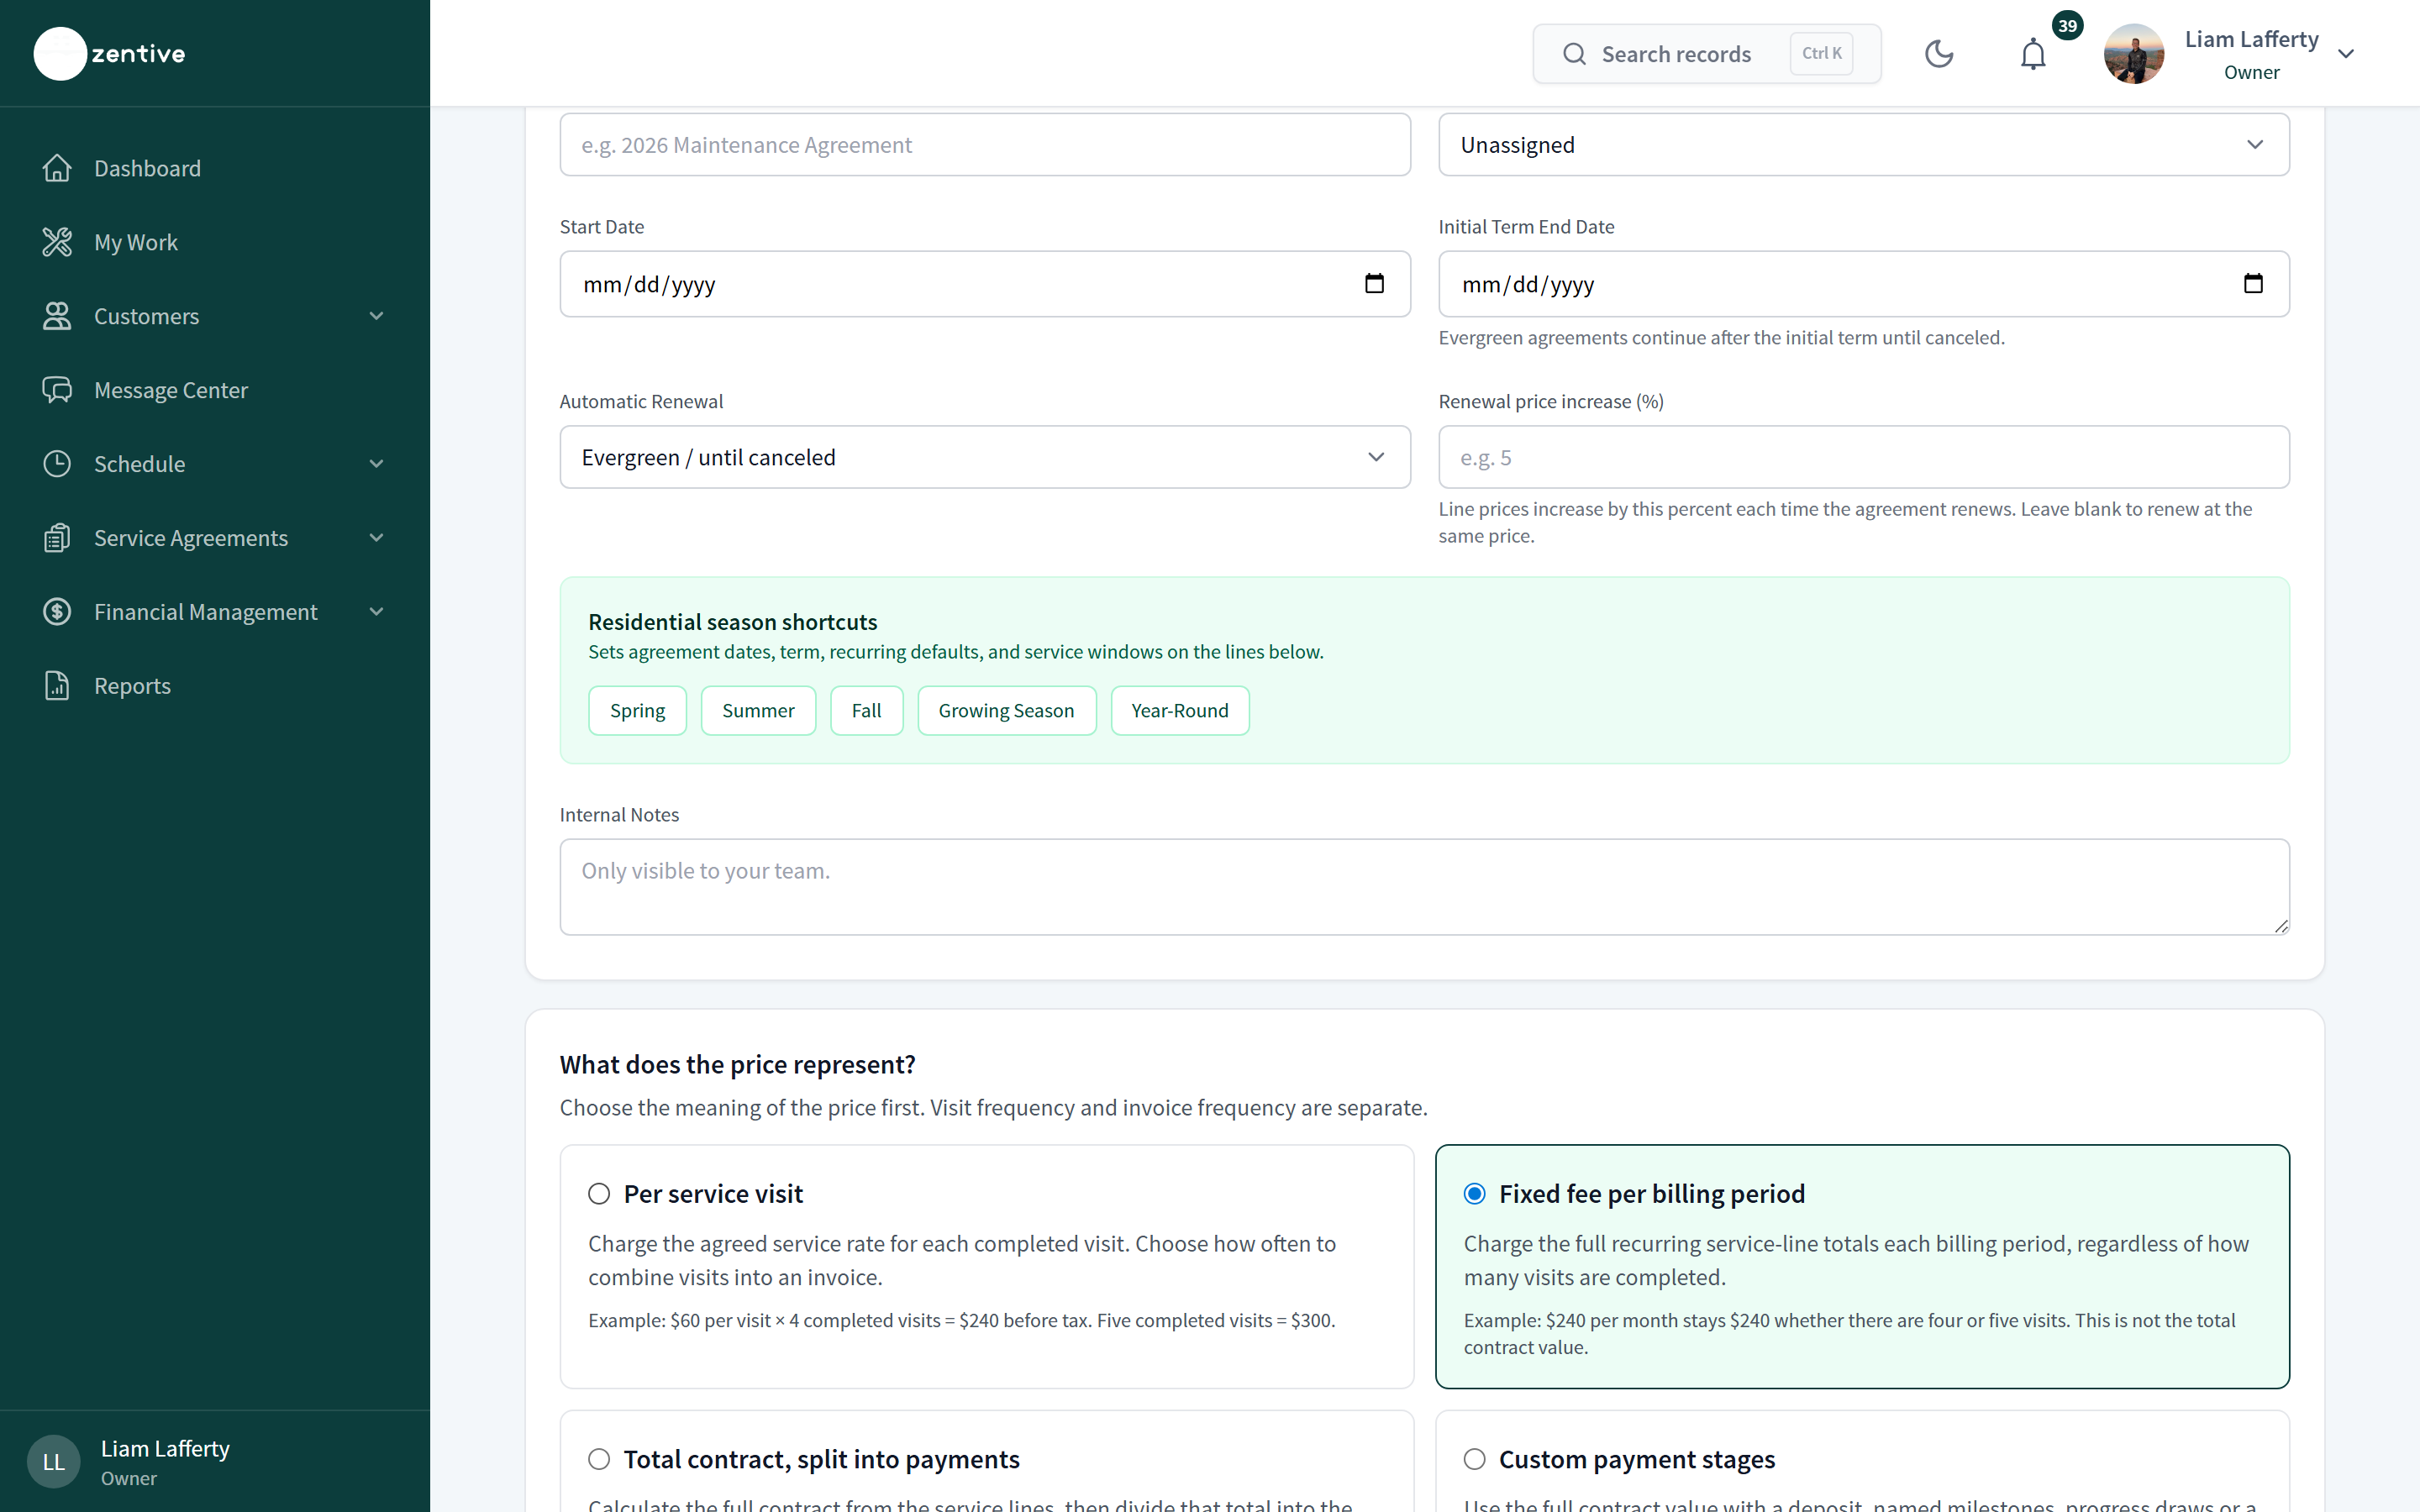Viewport: 2420px width, 1512px height.
Task: Click the search magnifier icon
Action: point(1574,54)
